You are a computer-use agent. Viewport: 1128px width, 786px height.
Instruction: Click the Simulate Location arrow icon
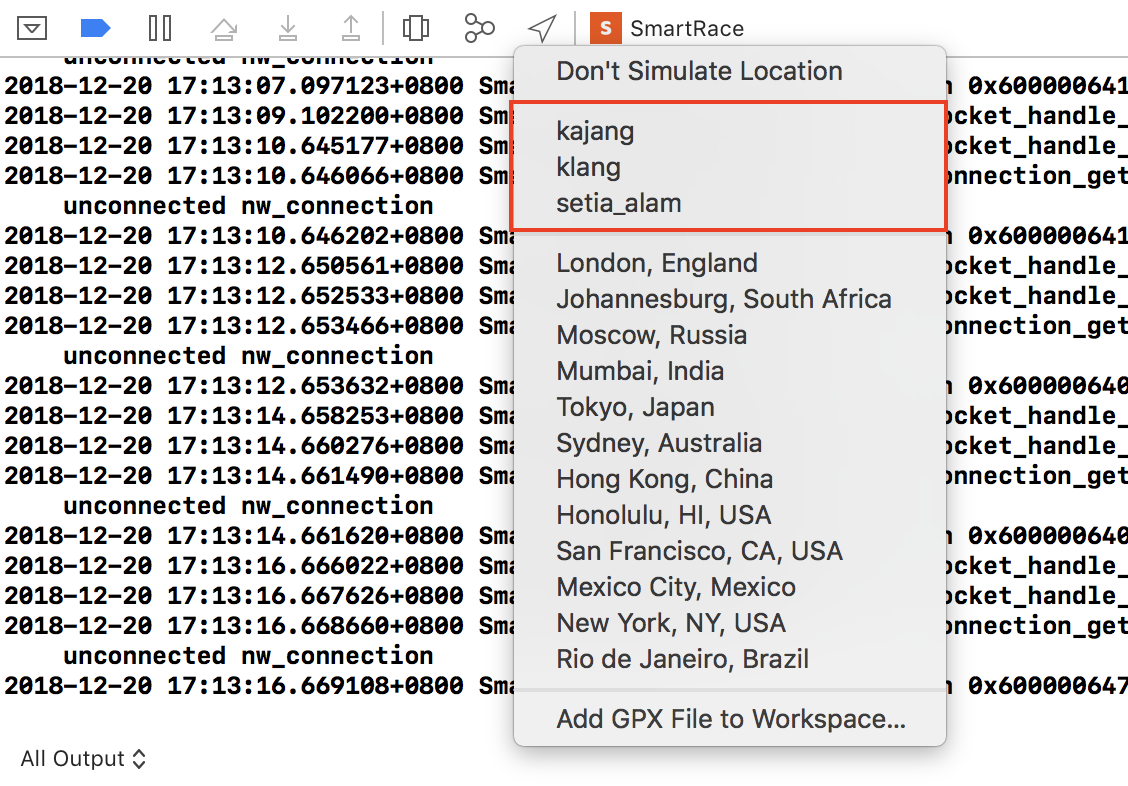point(542,29)
